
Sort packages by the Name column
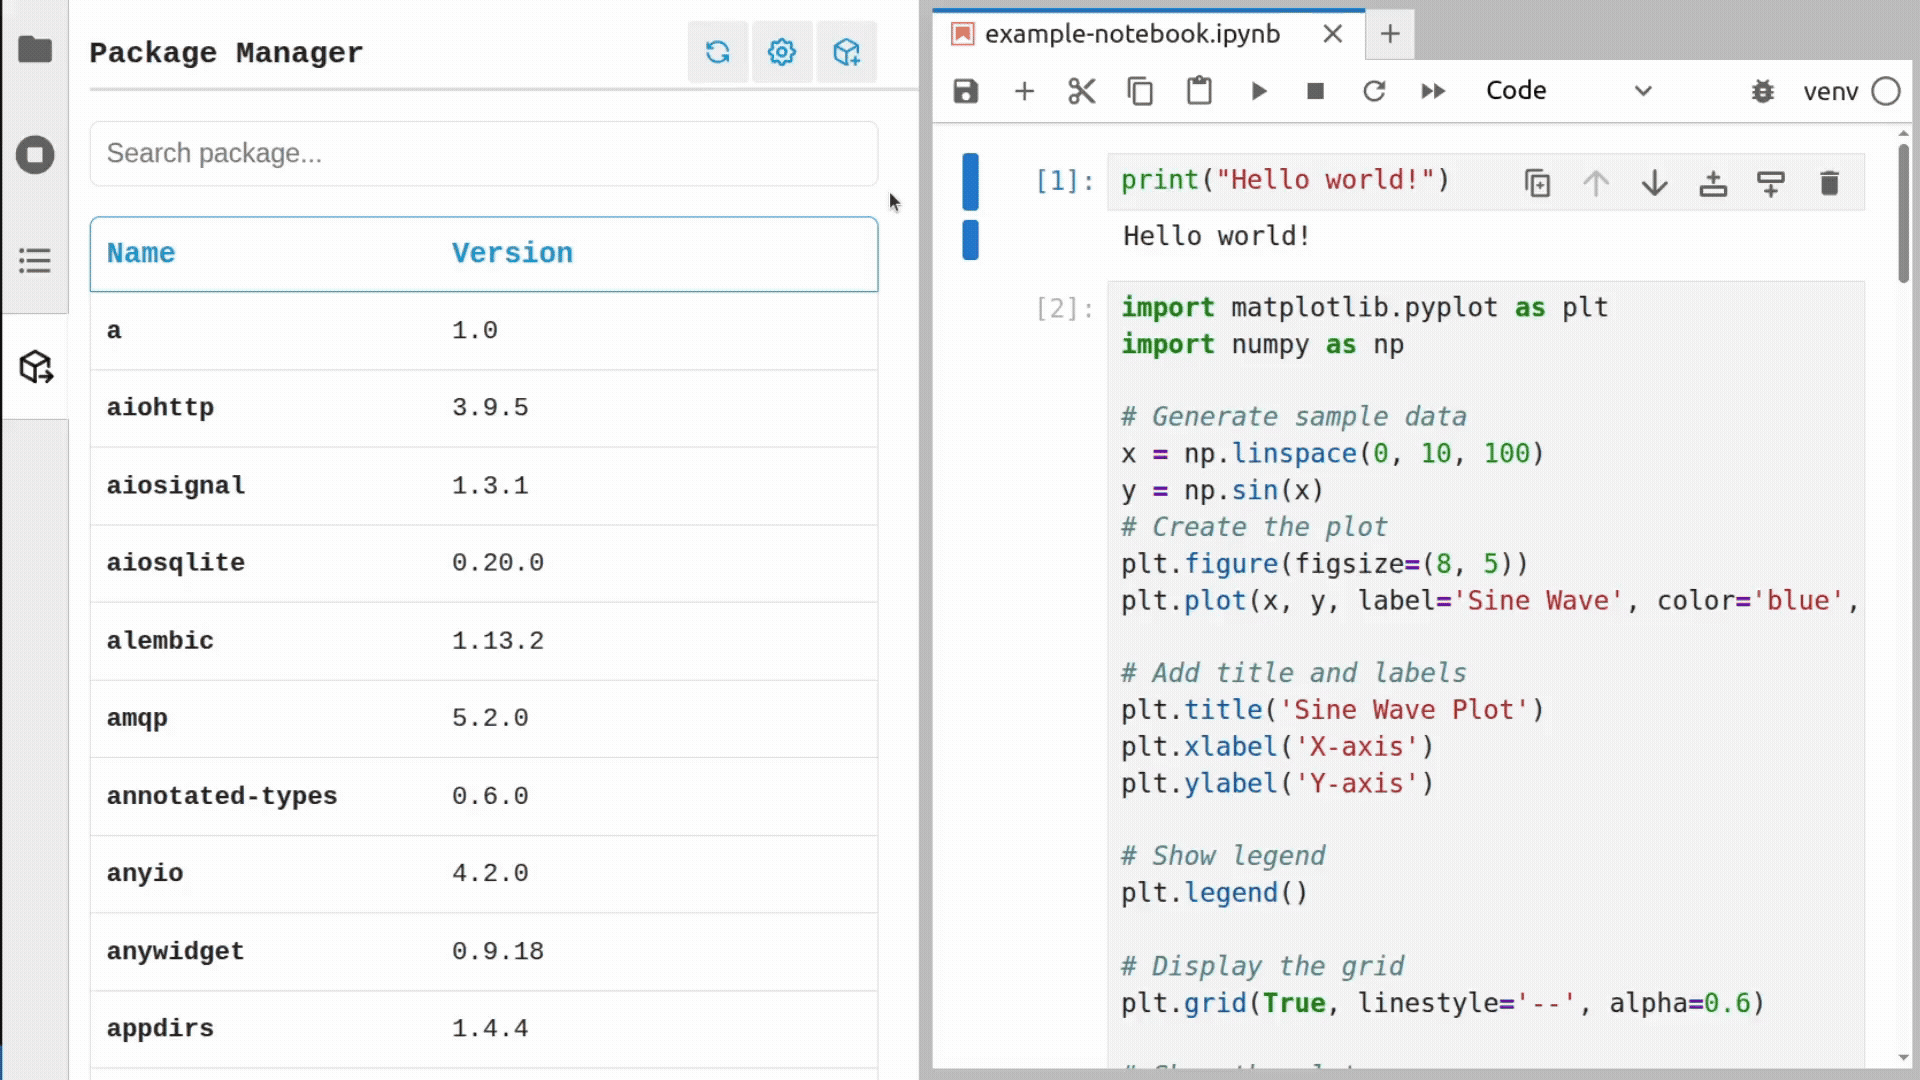click(x=140, y=253)
